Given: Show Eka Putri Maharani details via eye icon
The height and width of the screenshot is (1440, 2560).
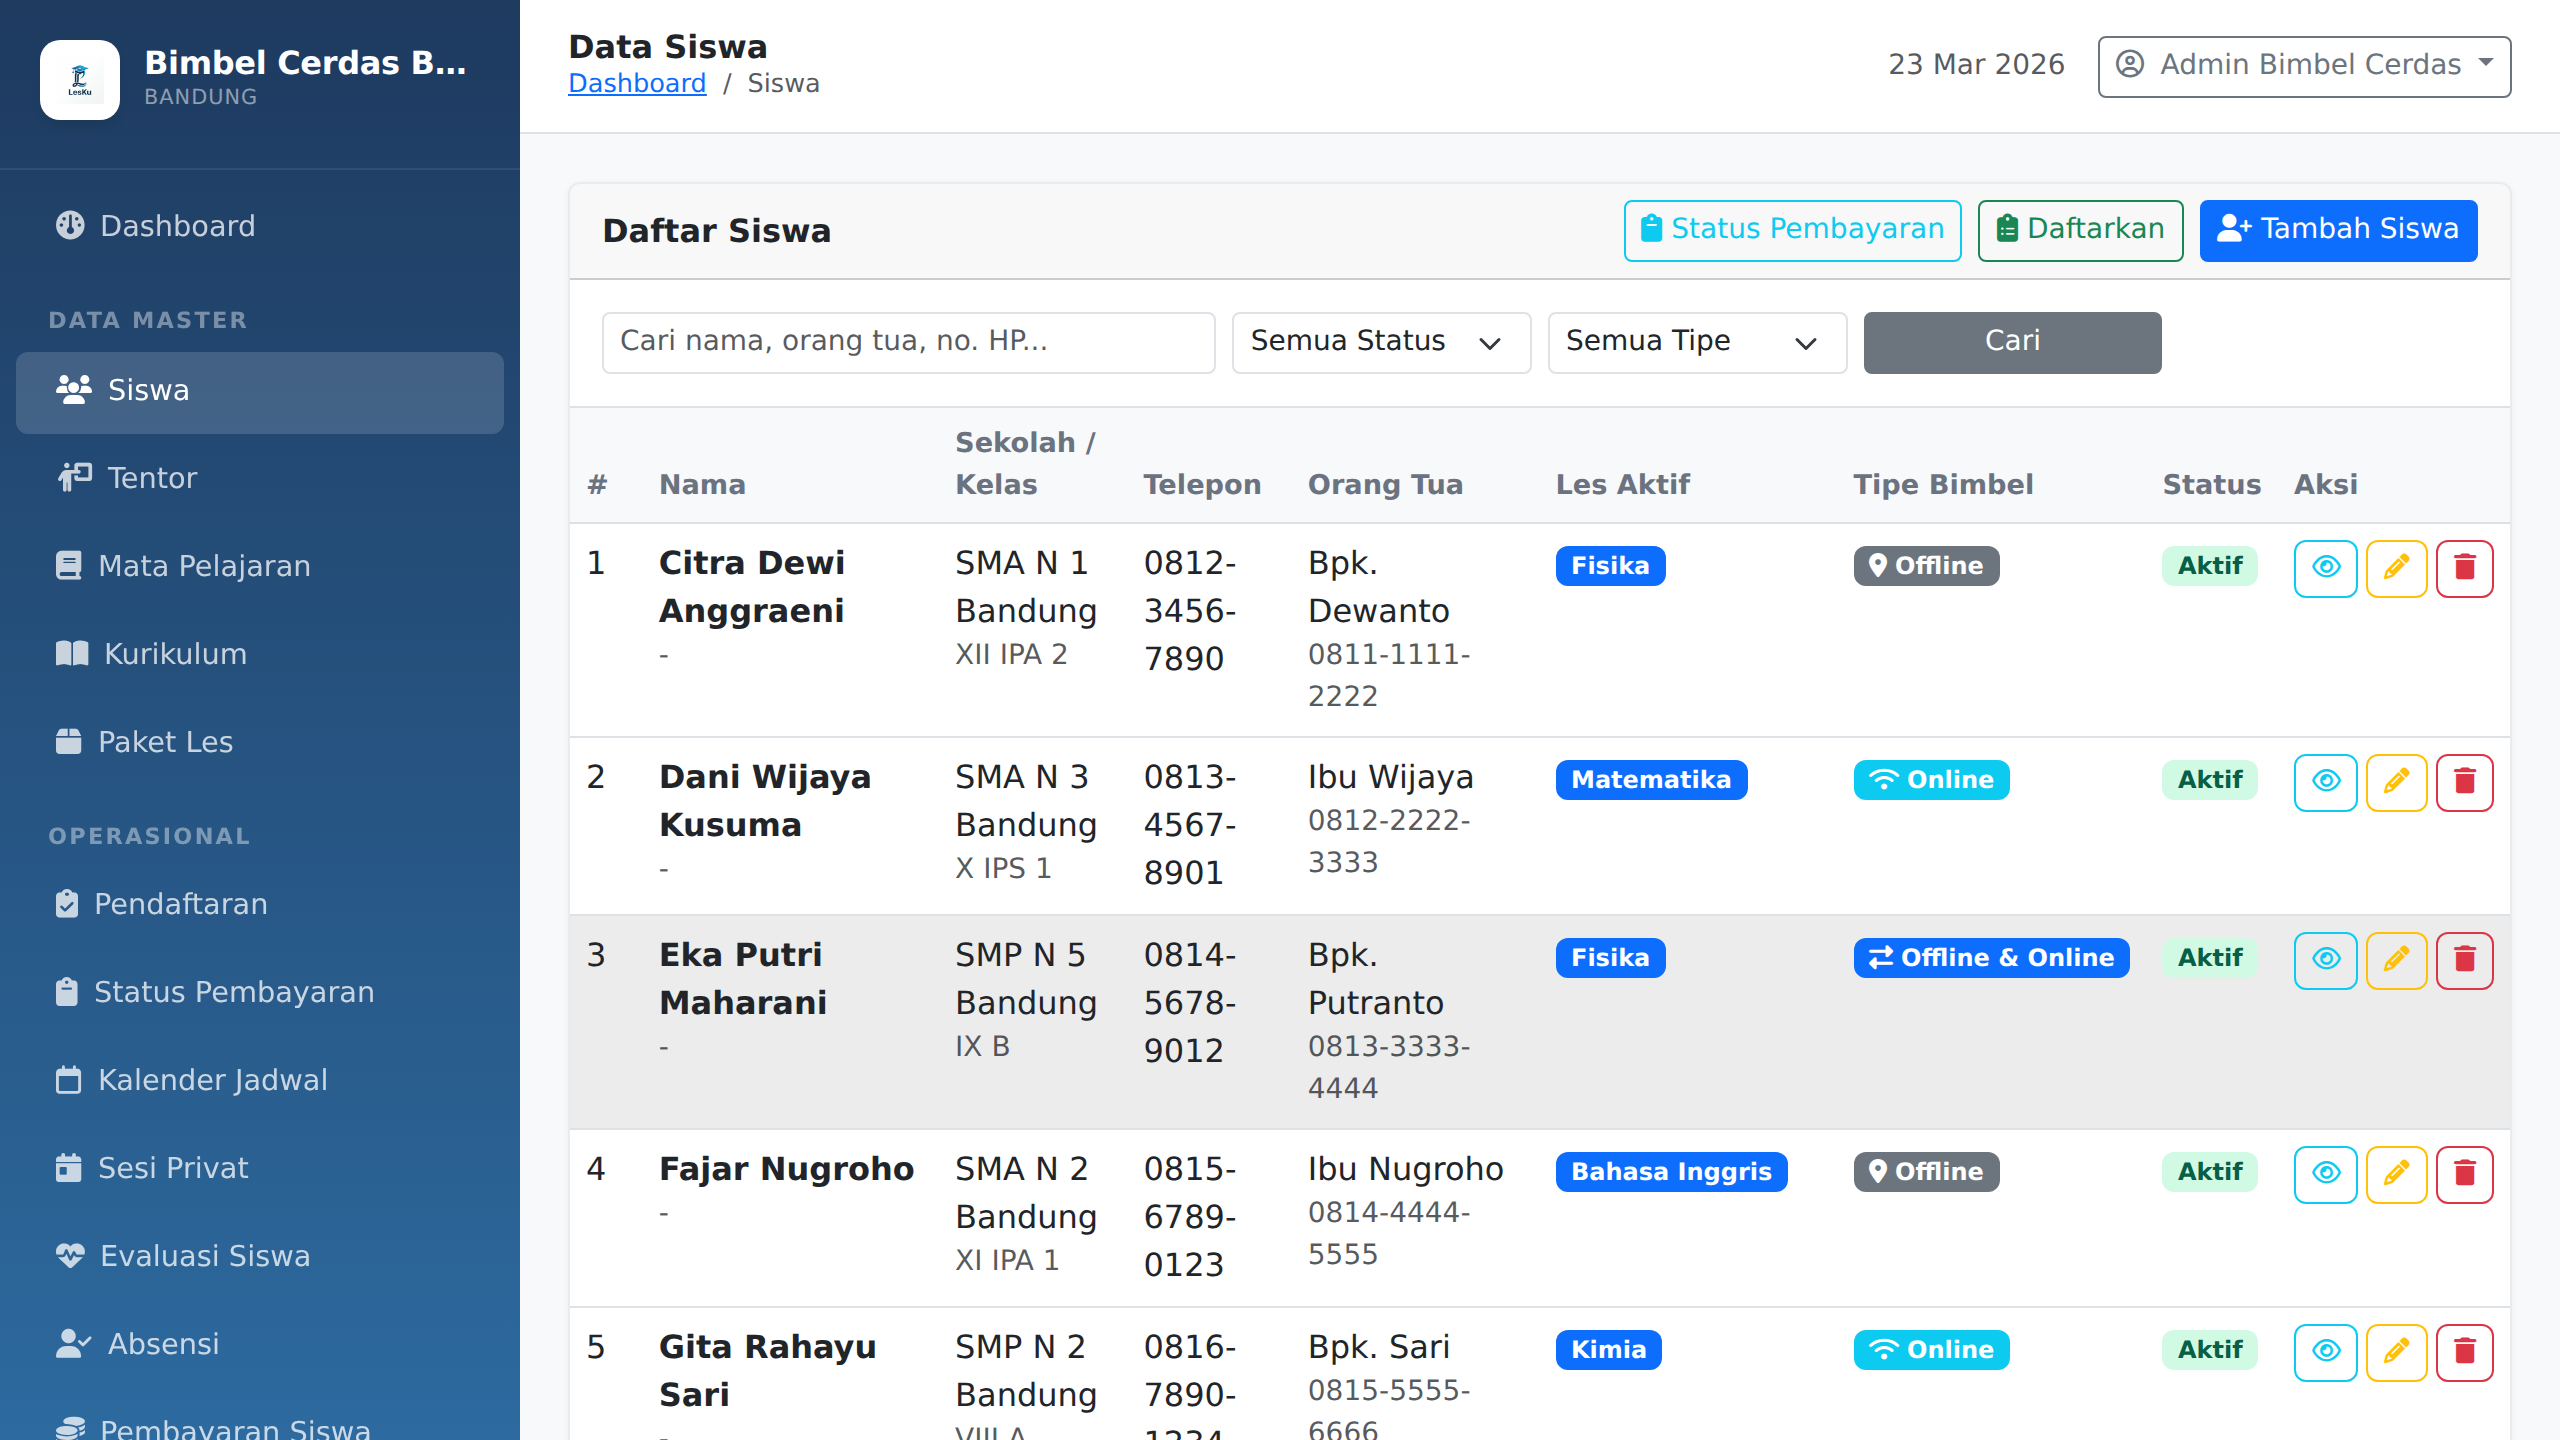Looking at the screenshot, I should coord(2326,960).
